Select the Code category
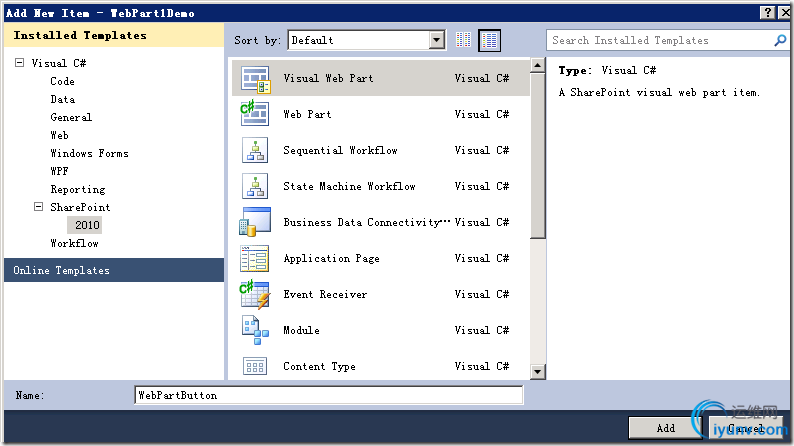Viewport: 794px width, 446px height. [x=62, y=81]
